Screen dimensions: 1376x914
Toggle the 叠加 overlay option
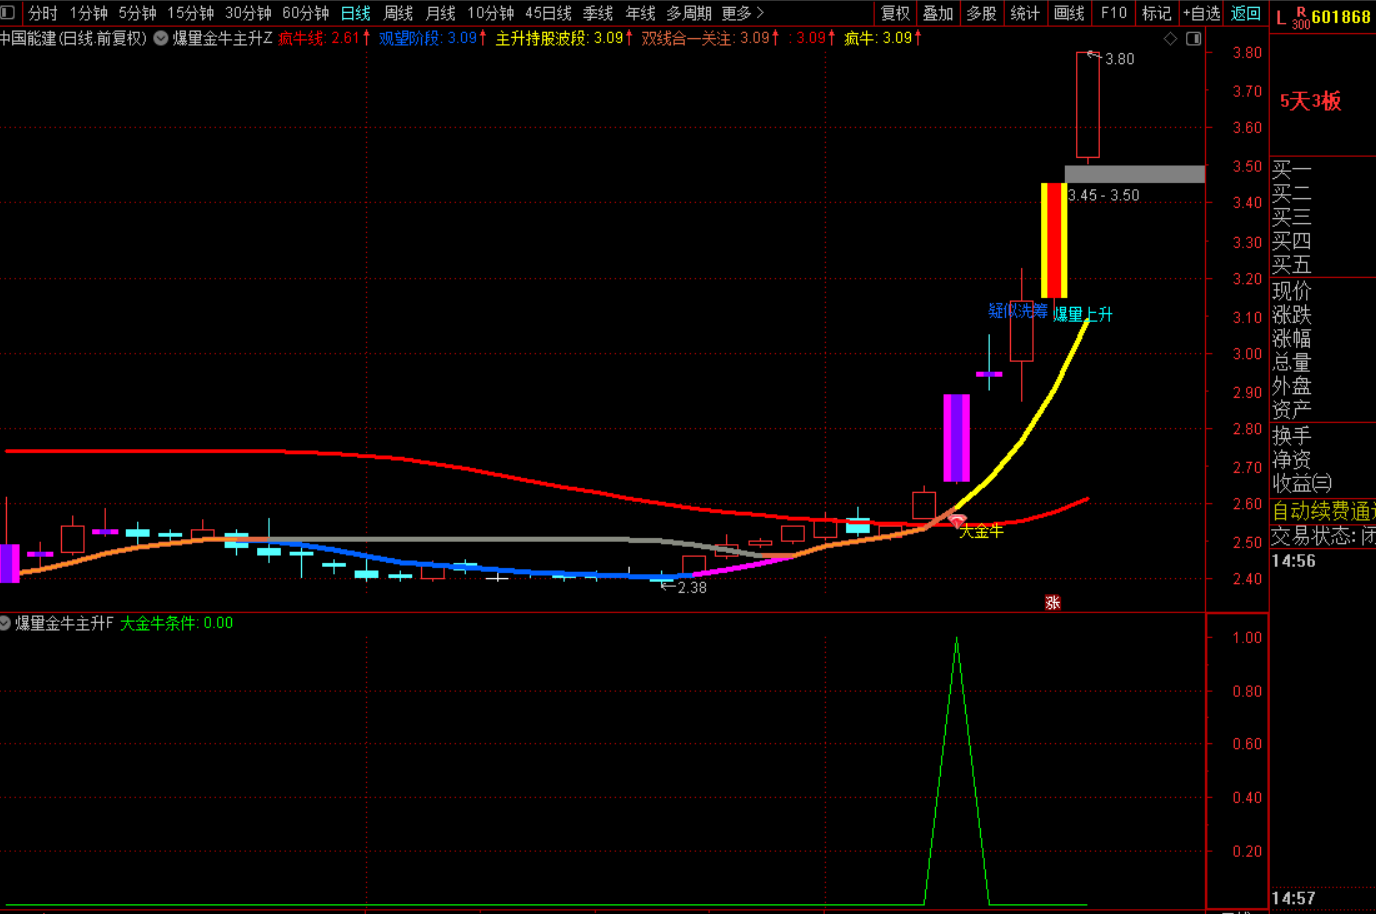(938, 13)
